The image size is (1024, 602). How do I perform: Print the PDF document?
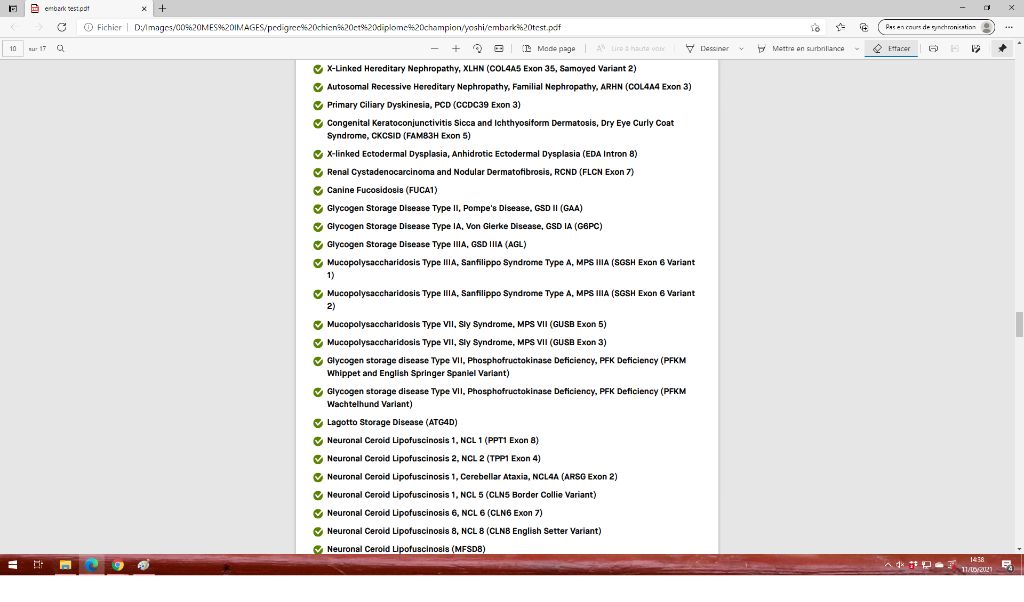click(x=933, y=48)
